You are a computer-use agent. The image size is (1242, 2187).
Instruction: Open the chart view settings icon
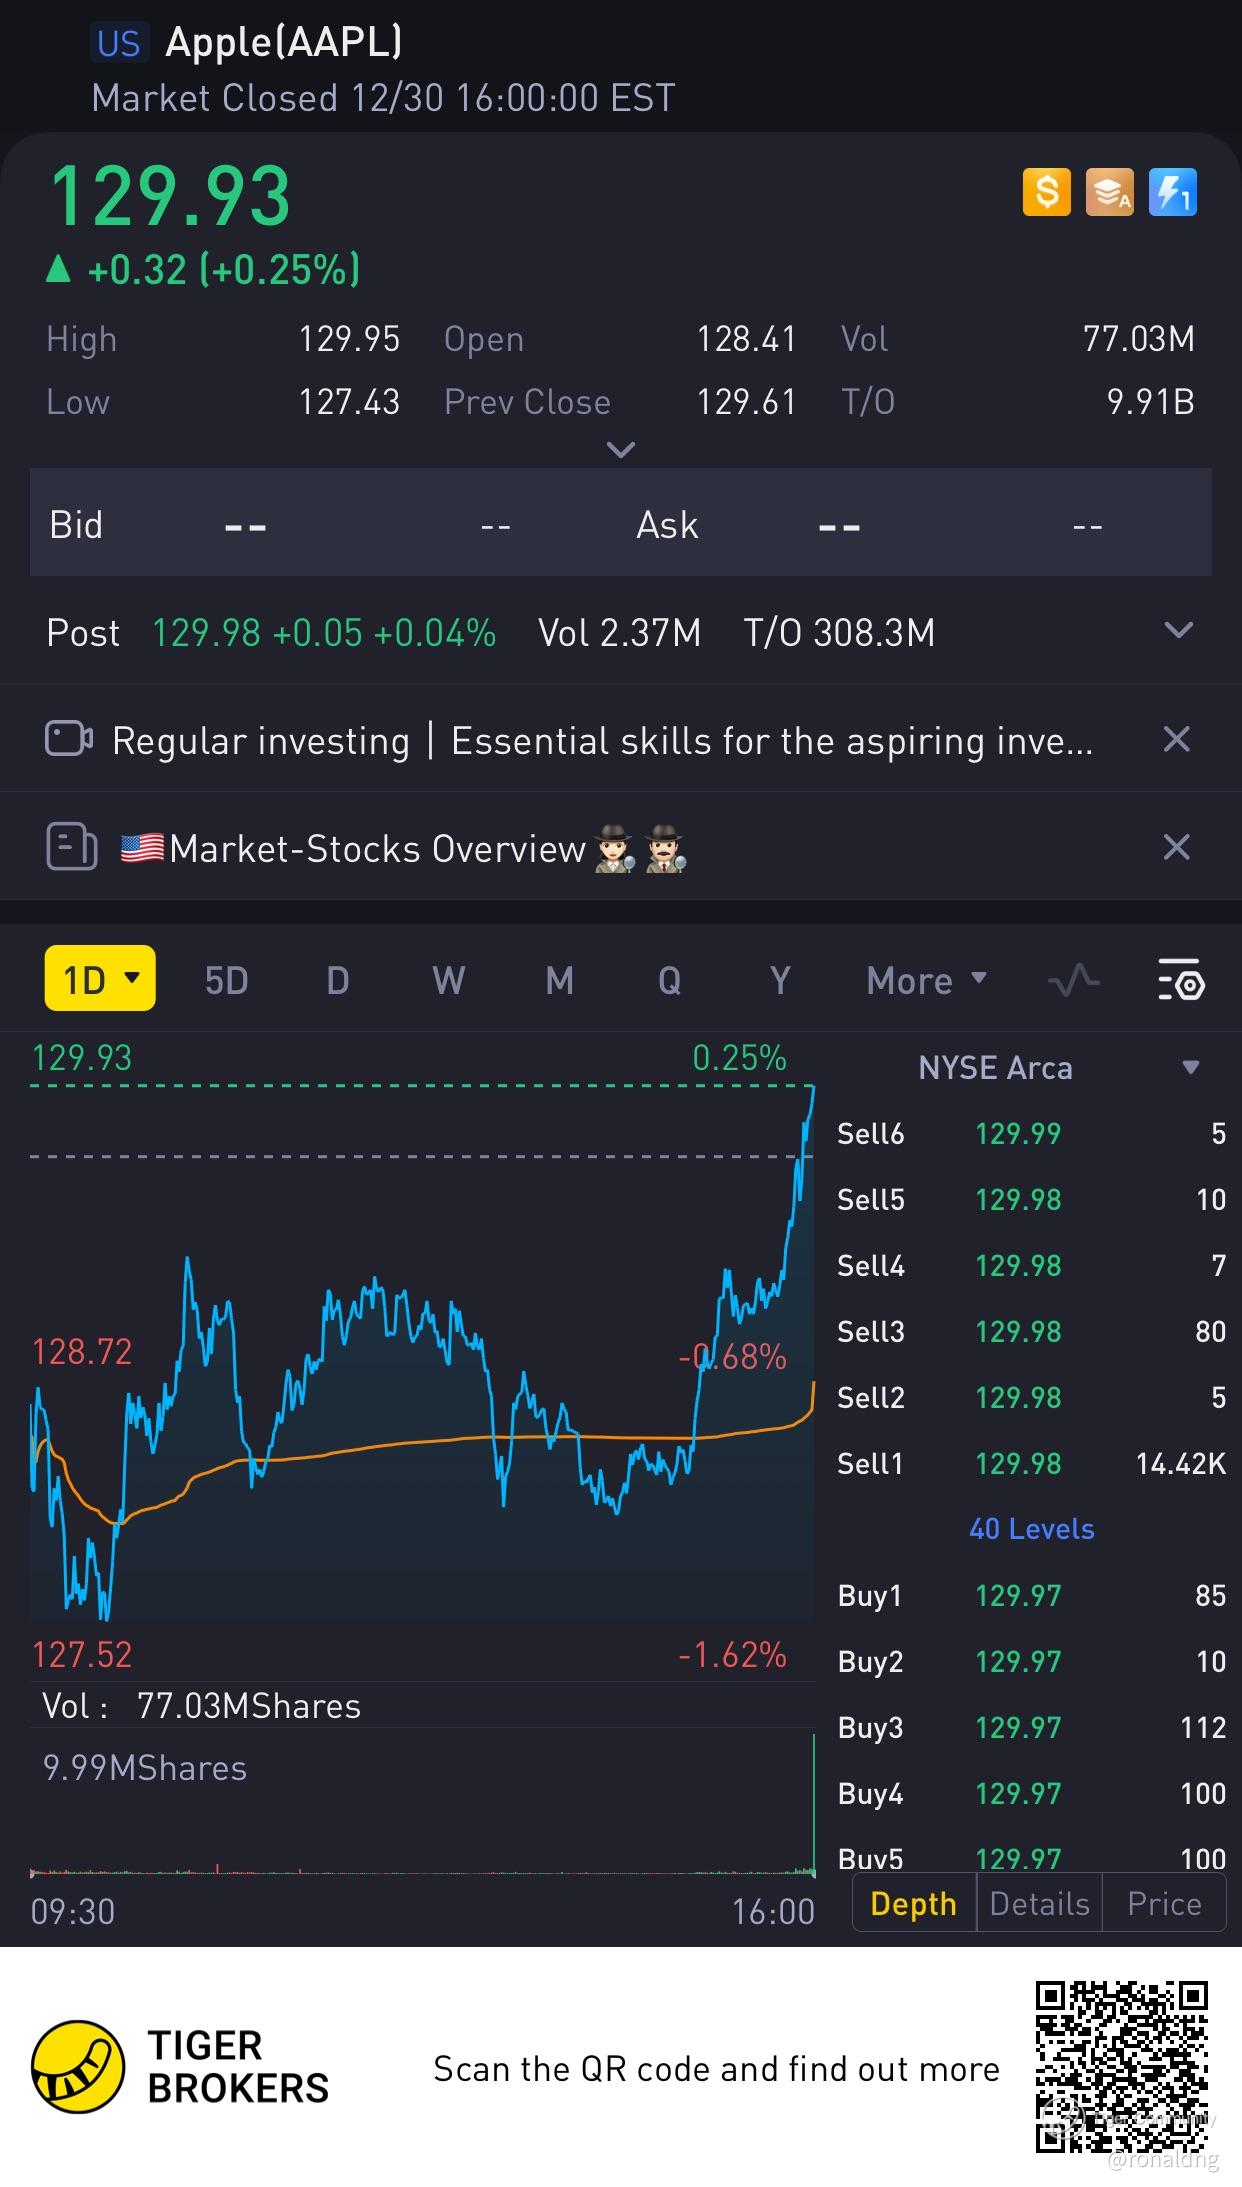pyautogui.click(x=1180, y=981)
